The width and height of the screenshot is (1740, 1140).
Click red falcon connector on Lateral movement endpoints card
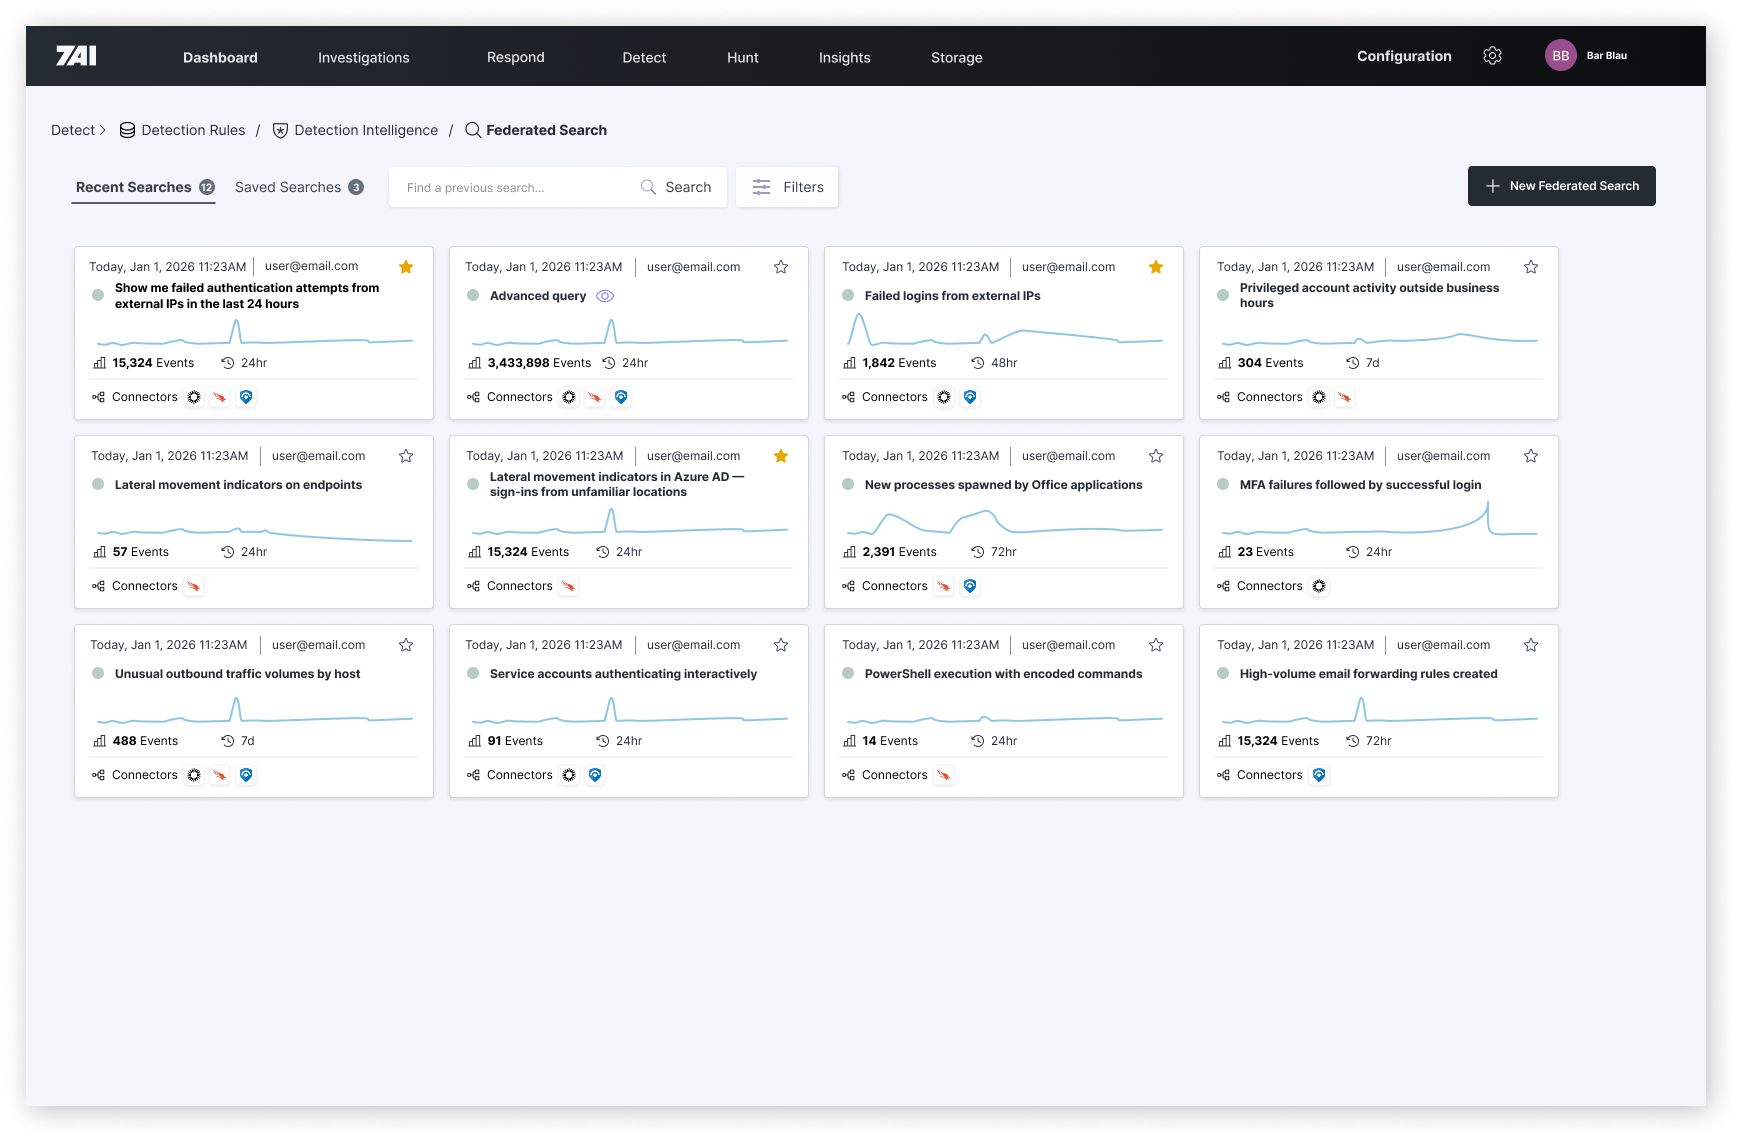[x=194, y=586]
